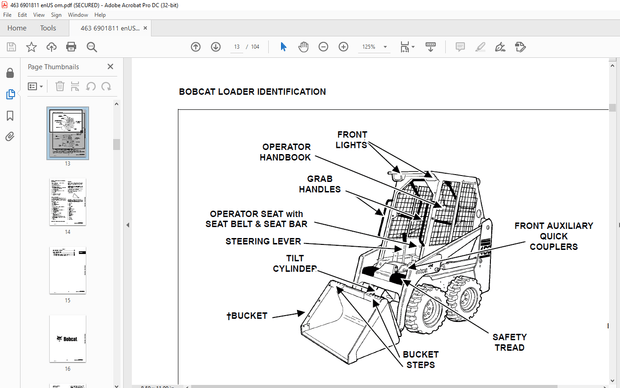Toggle Page Thumbnails sidebar icon
The width and height of the screenshot is (620, 388).
(10, 94)
